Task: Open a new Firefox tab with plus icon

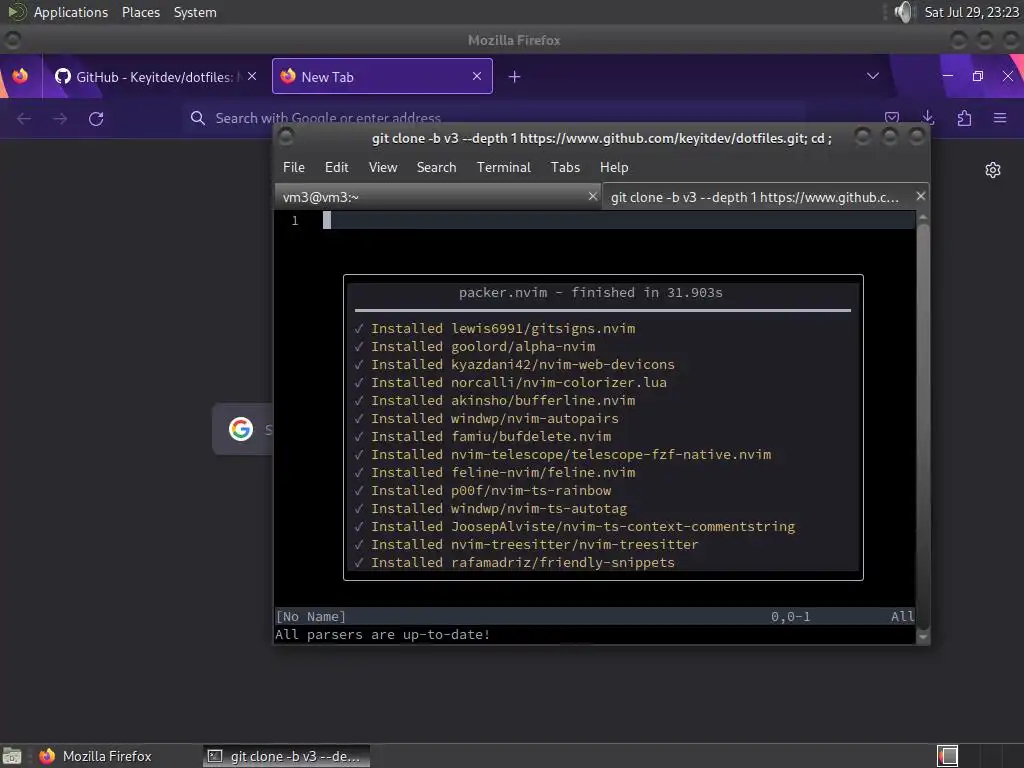Action: pyautogui.click(x=515, y=77)
